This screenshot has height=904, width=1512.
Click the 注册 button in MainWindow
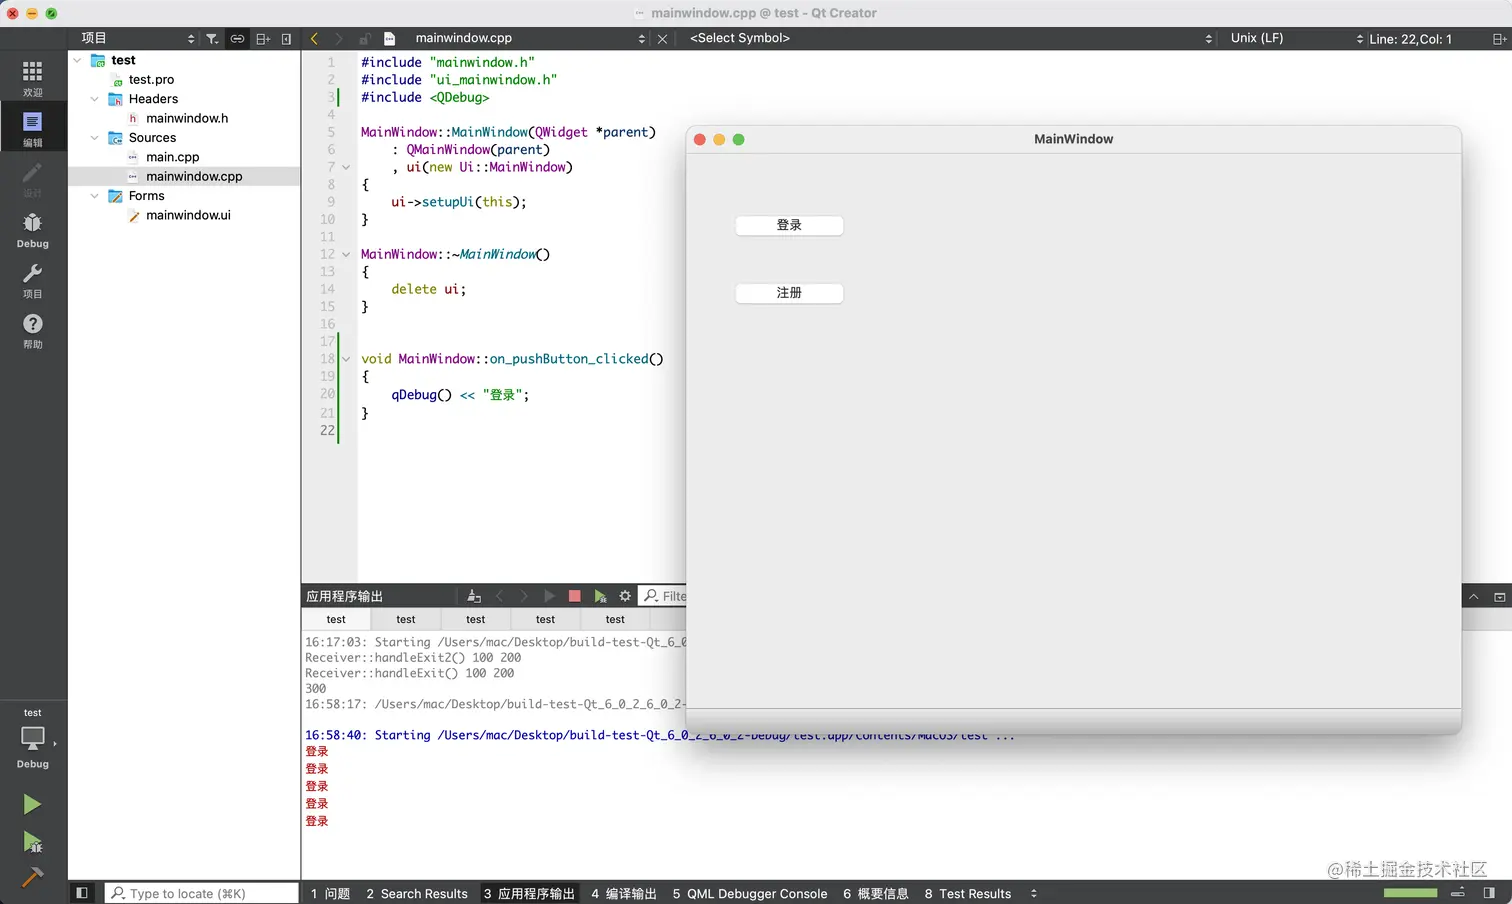point(789,293)
